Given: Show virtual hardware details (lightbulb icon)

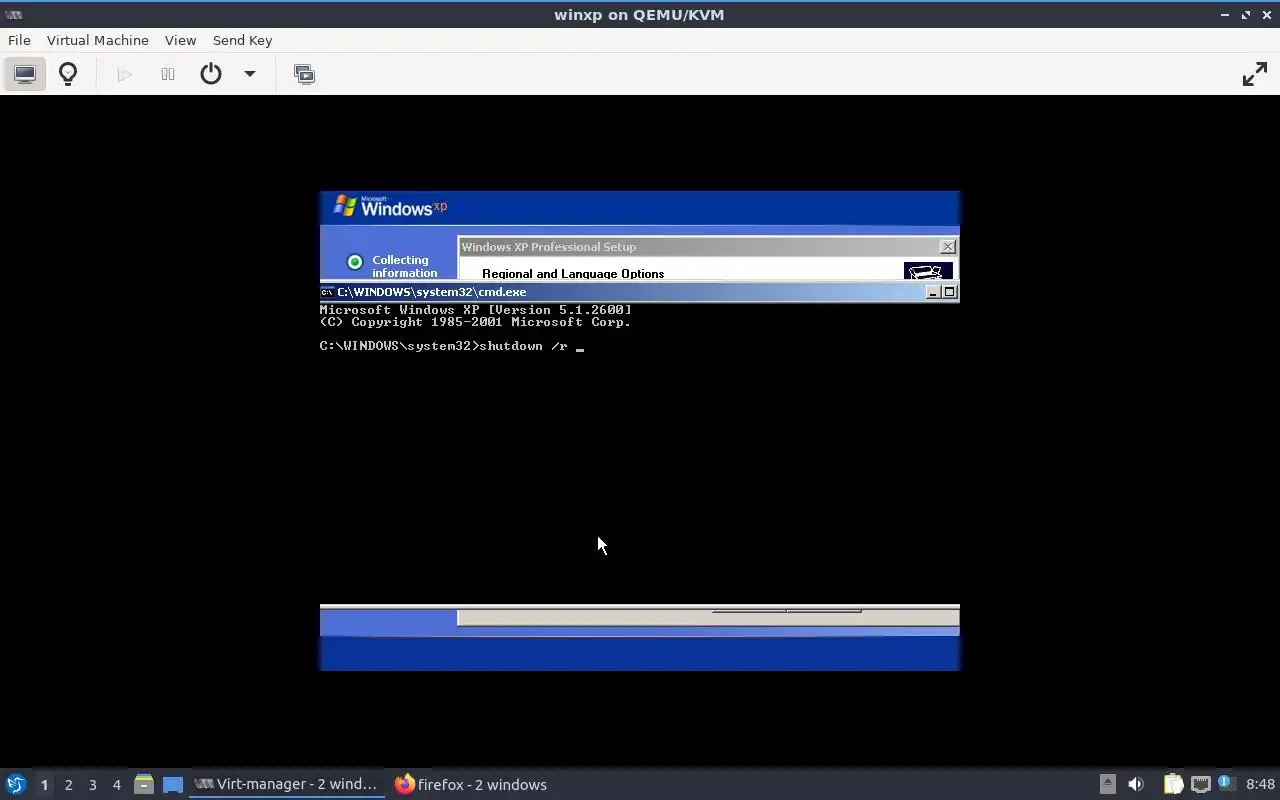Looking at the screenshot, I should pos(68,74).
